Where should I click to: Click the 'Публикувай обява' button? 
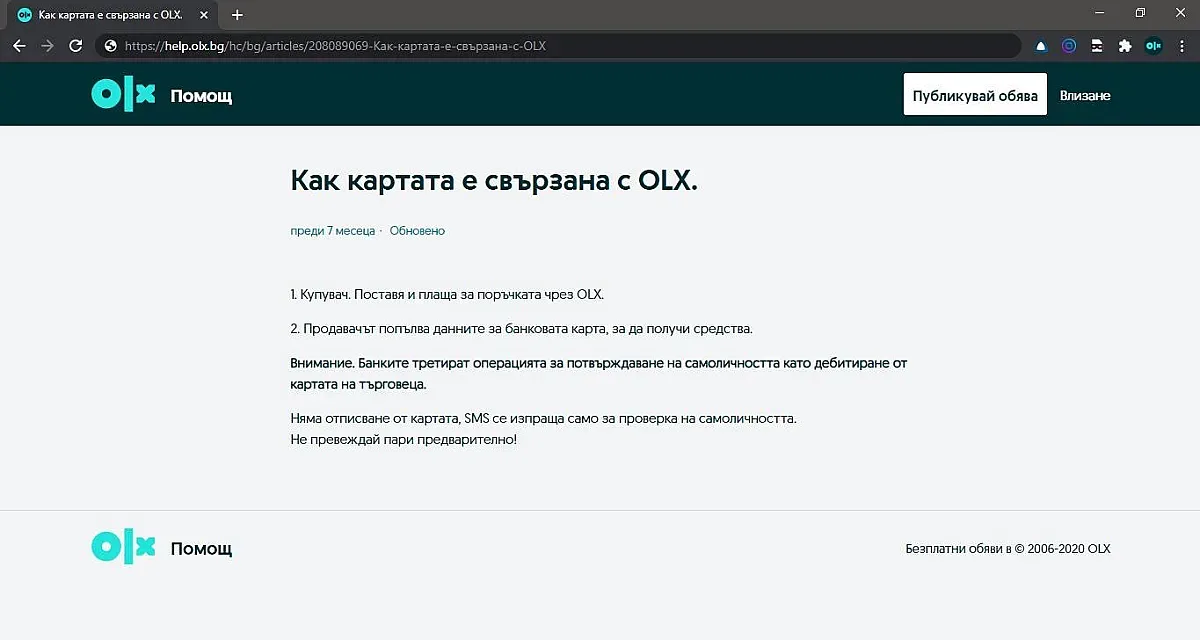[x=975, y=95]
